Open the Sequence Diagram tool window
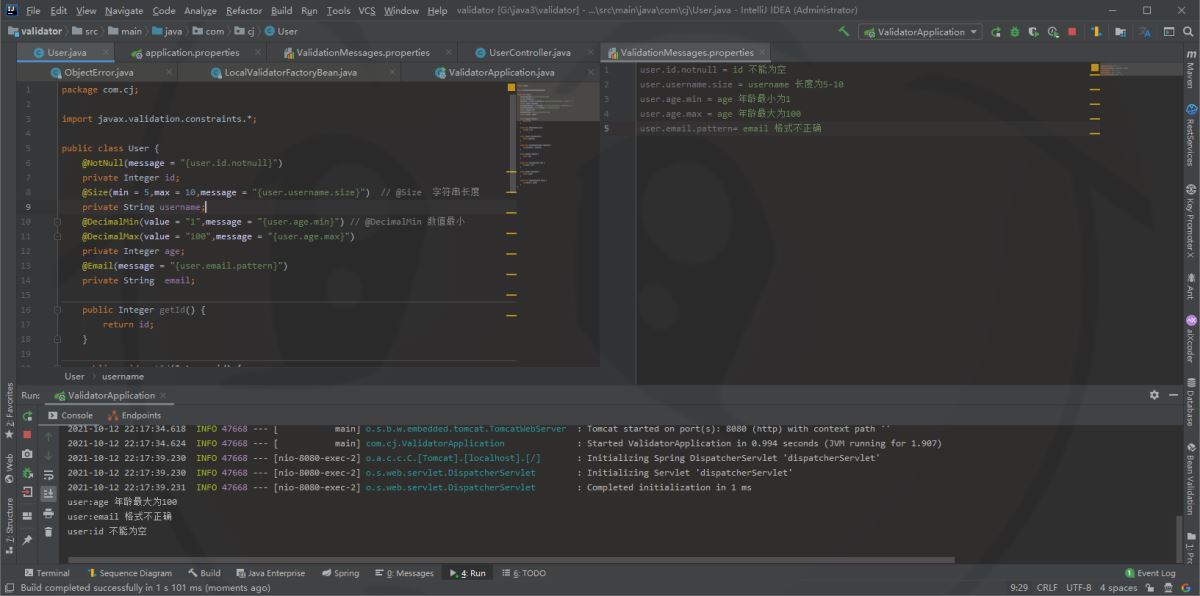Viewport: 1200px width, 596px height. pyautogui.click(x=130, y=573)
